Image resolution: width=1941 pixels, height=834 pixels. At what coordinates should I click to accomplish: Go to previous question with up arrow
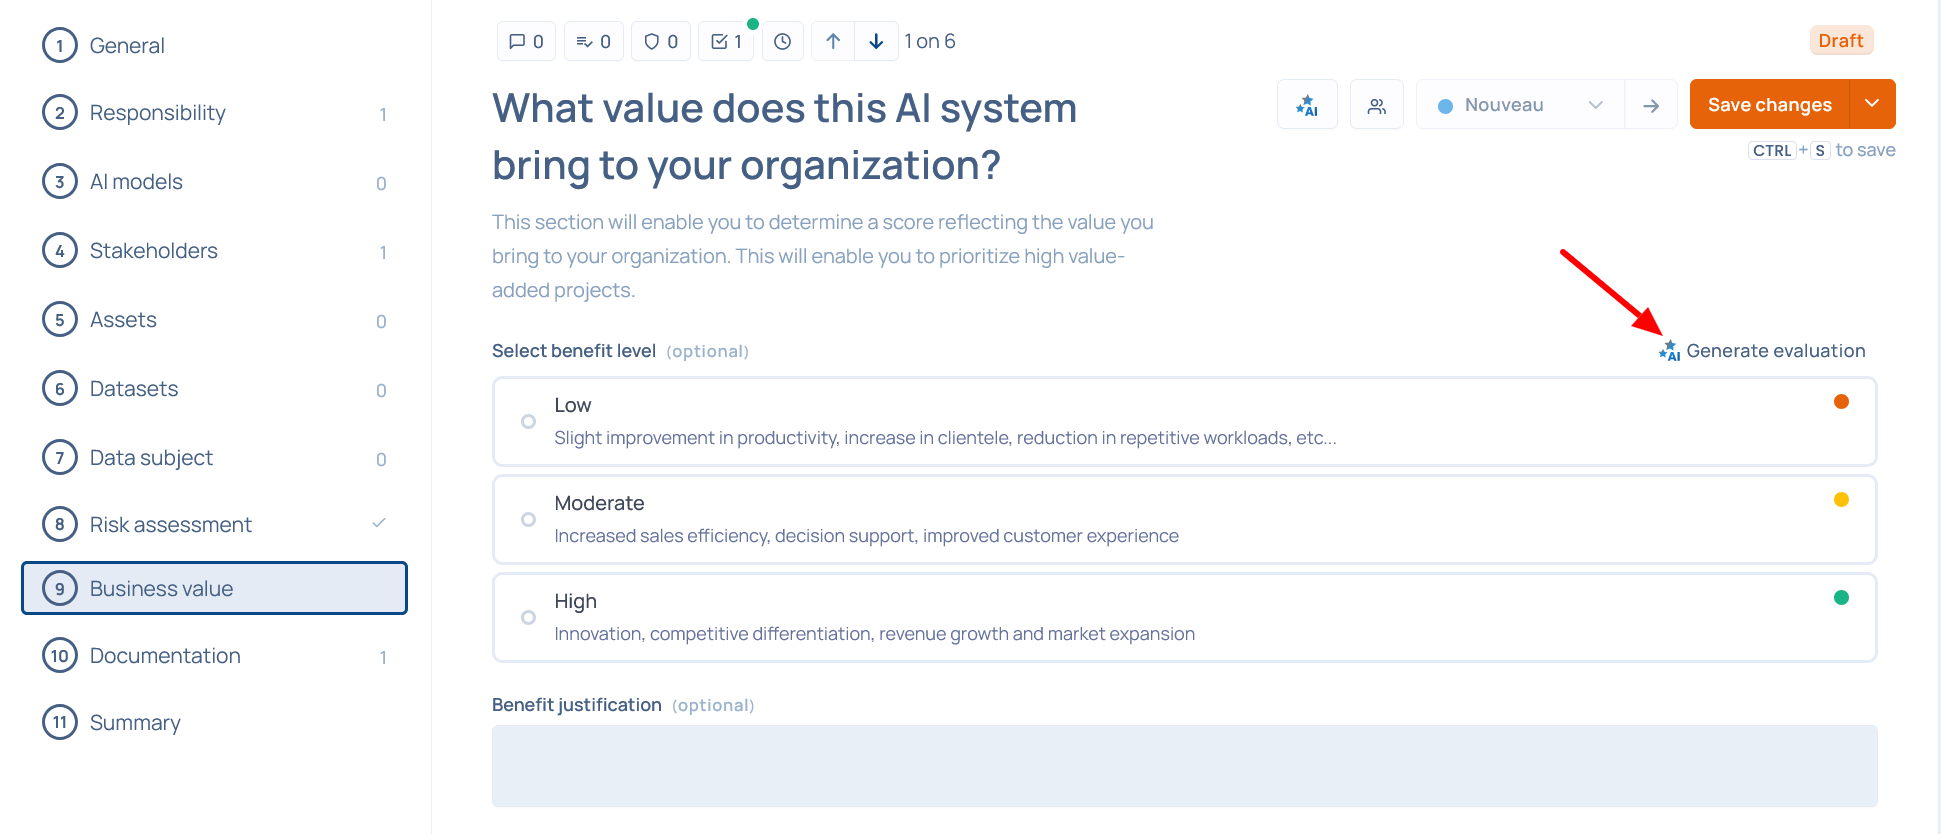tap(833, 42)
